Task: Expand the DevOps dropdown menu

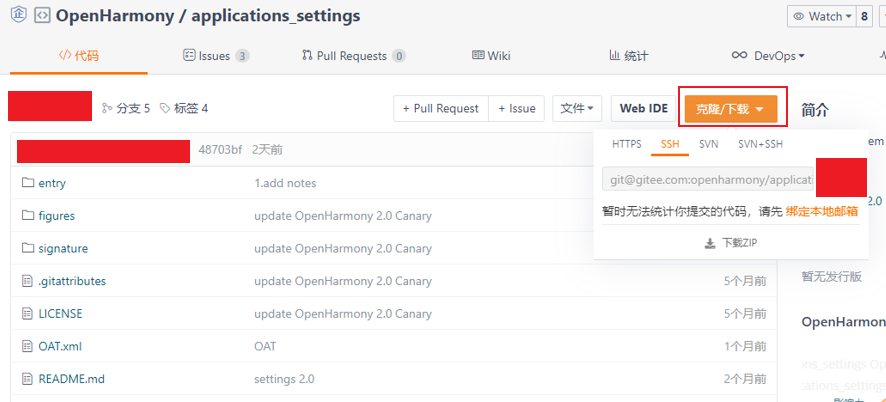Action: click(768, 56)
